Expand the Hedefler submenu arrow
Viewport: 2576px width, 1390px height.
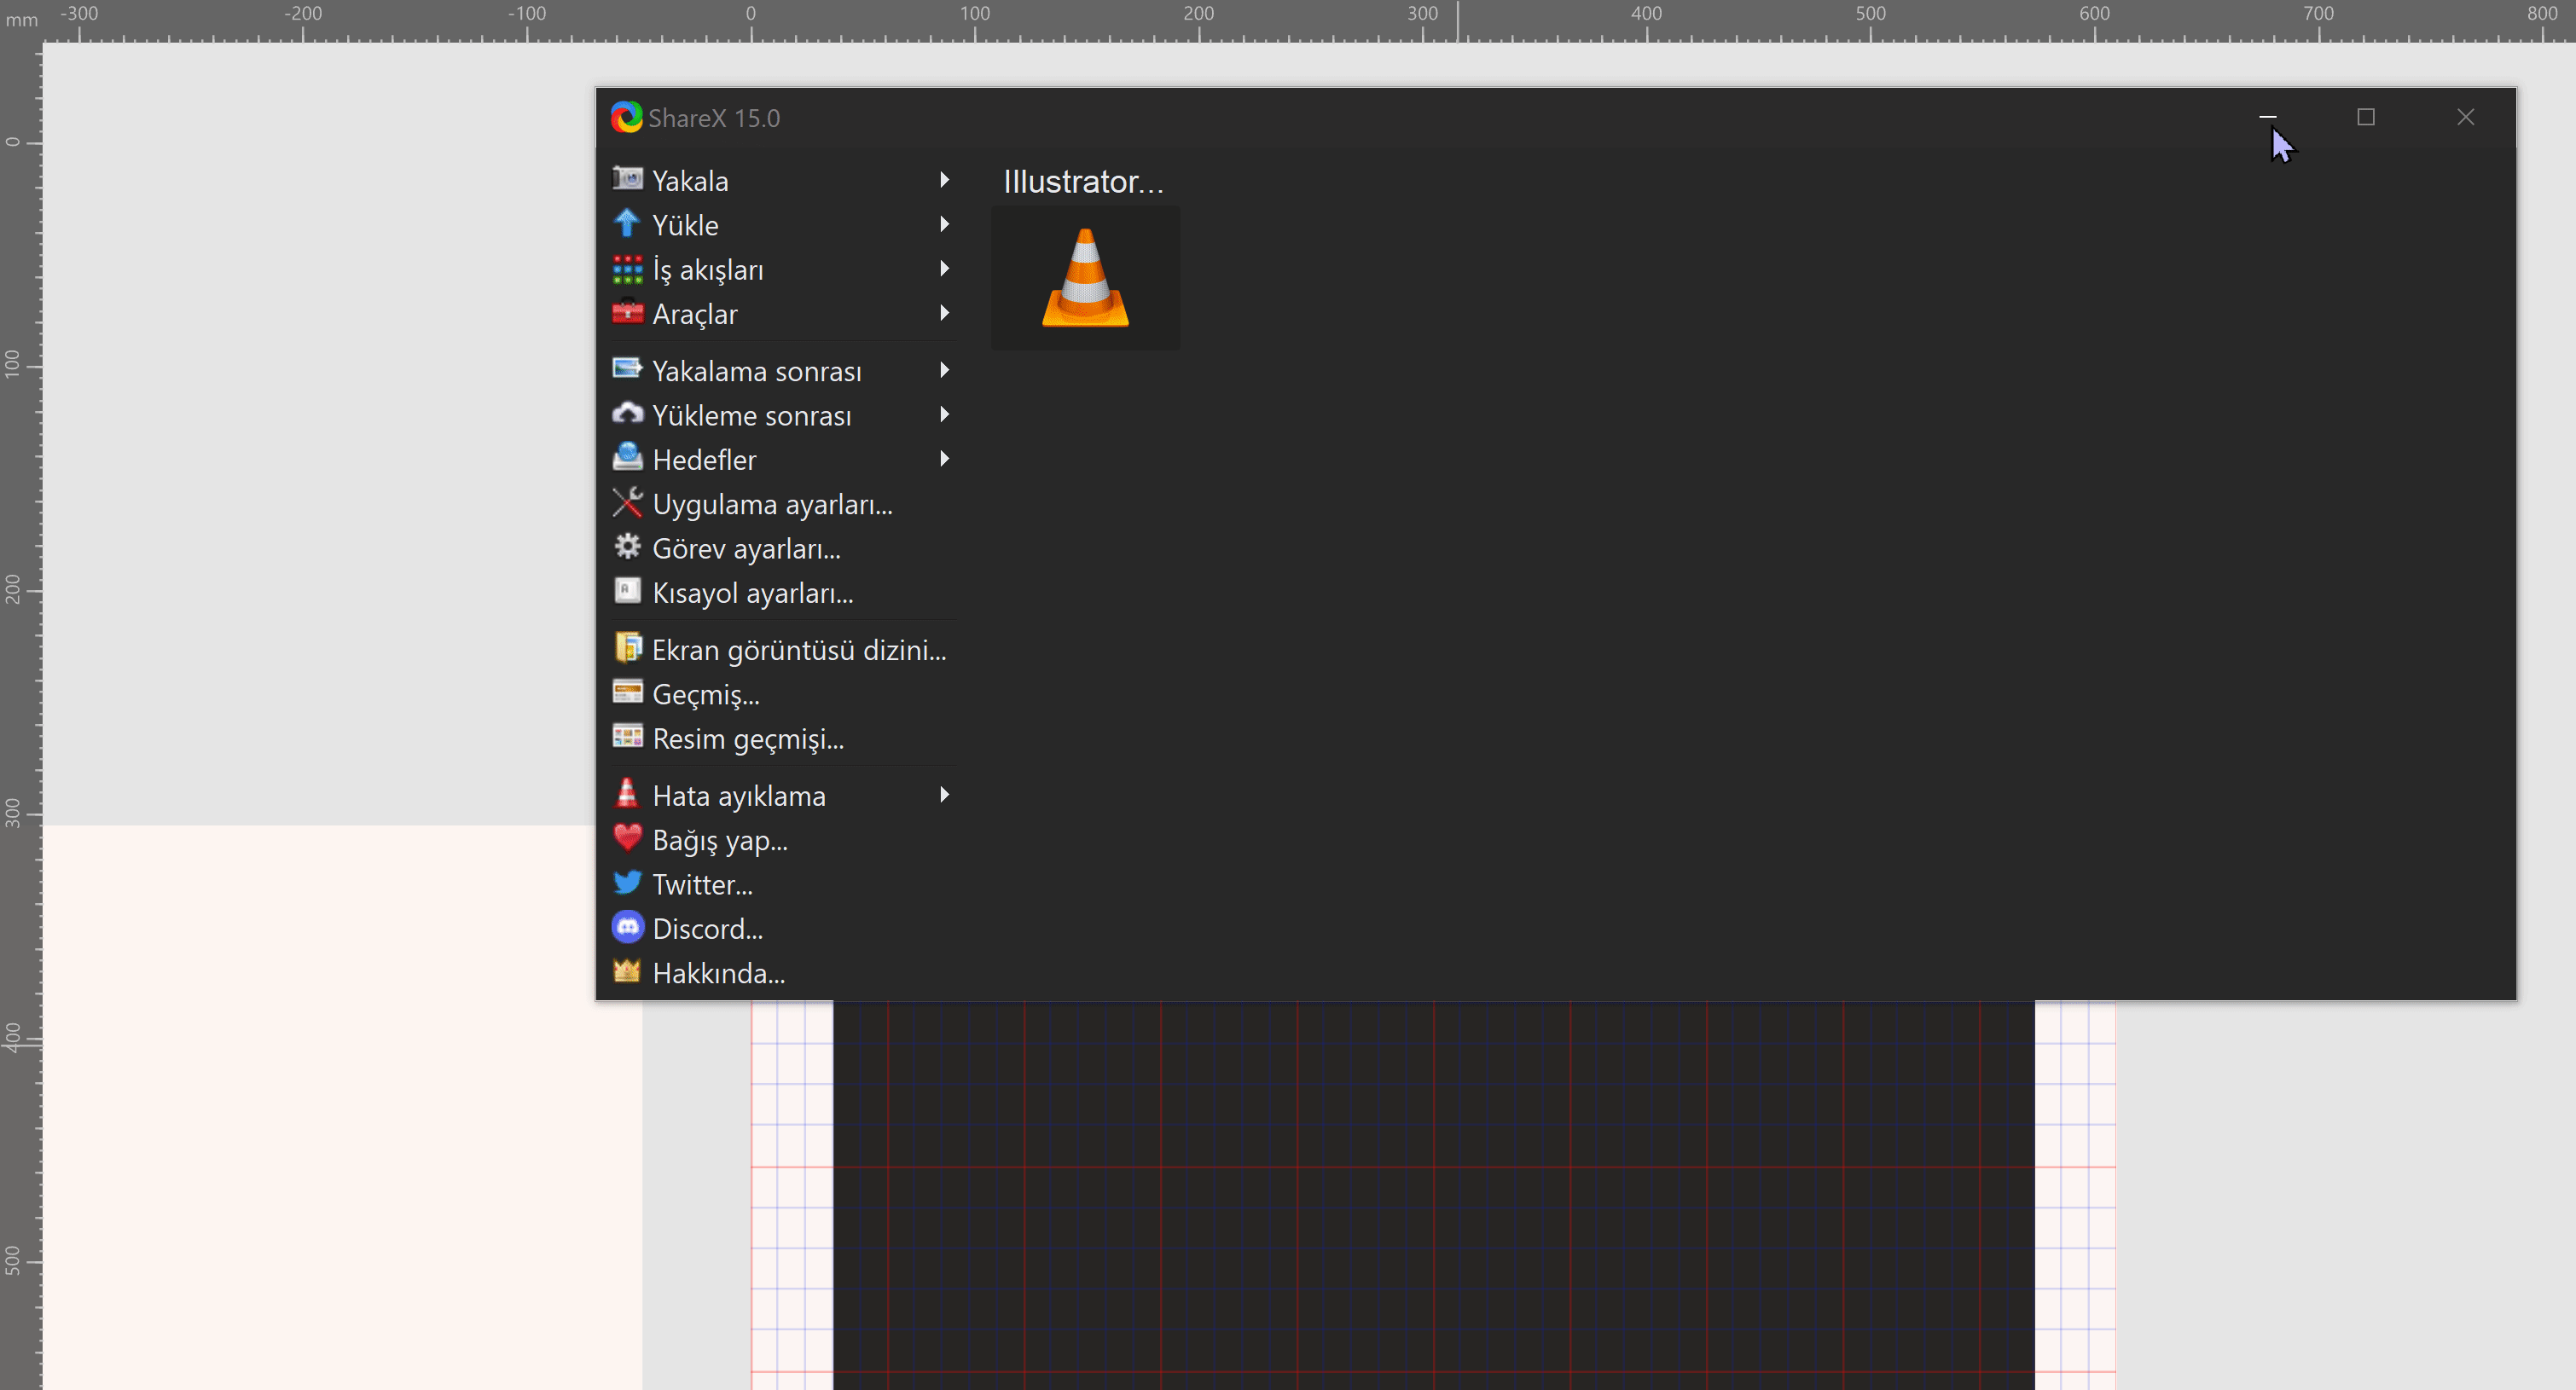pos(944,459)
